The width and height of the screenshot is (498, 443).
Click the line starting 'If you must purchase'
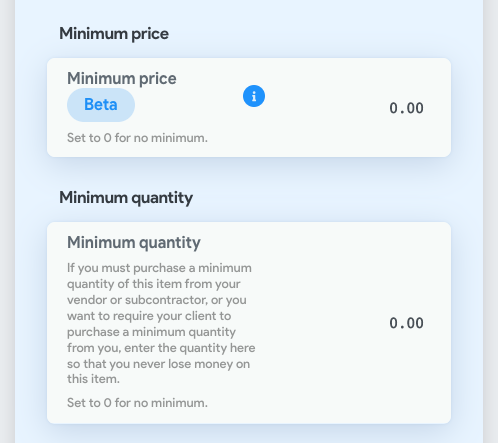coord(159,268)
